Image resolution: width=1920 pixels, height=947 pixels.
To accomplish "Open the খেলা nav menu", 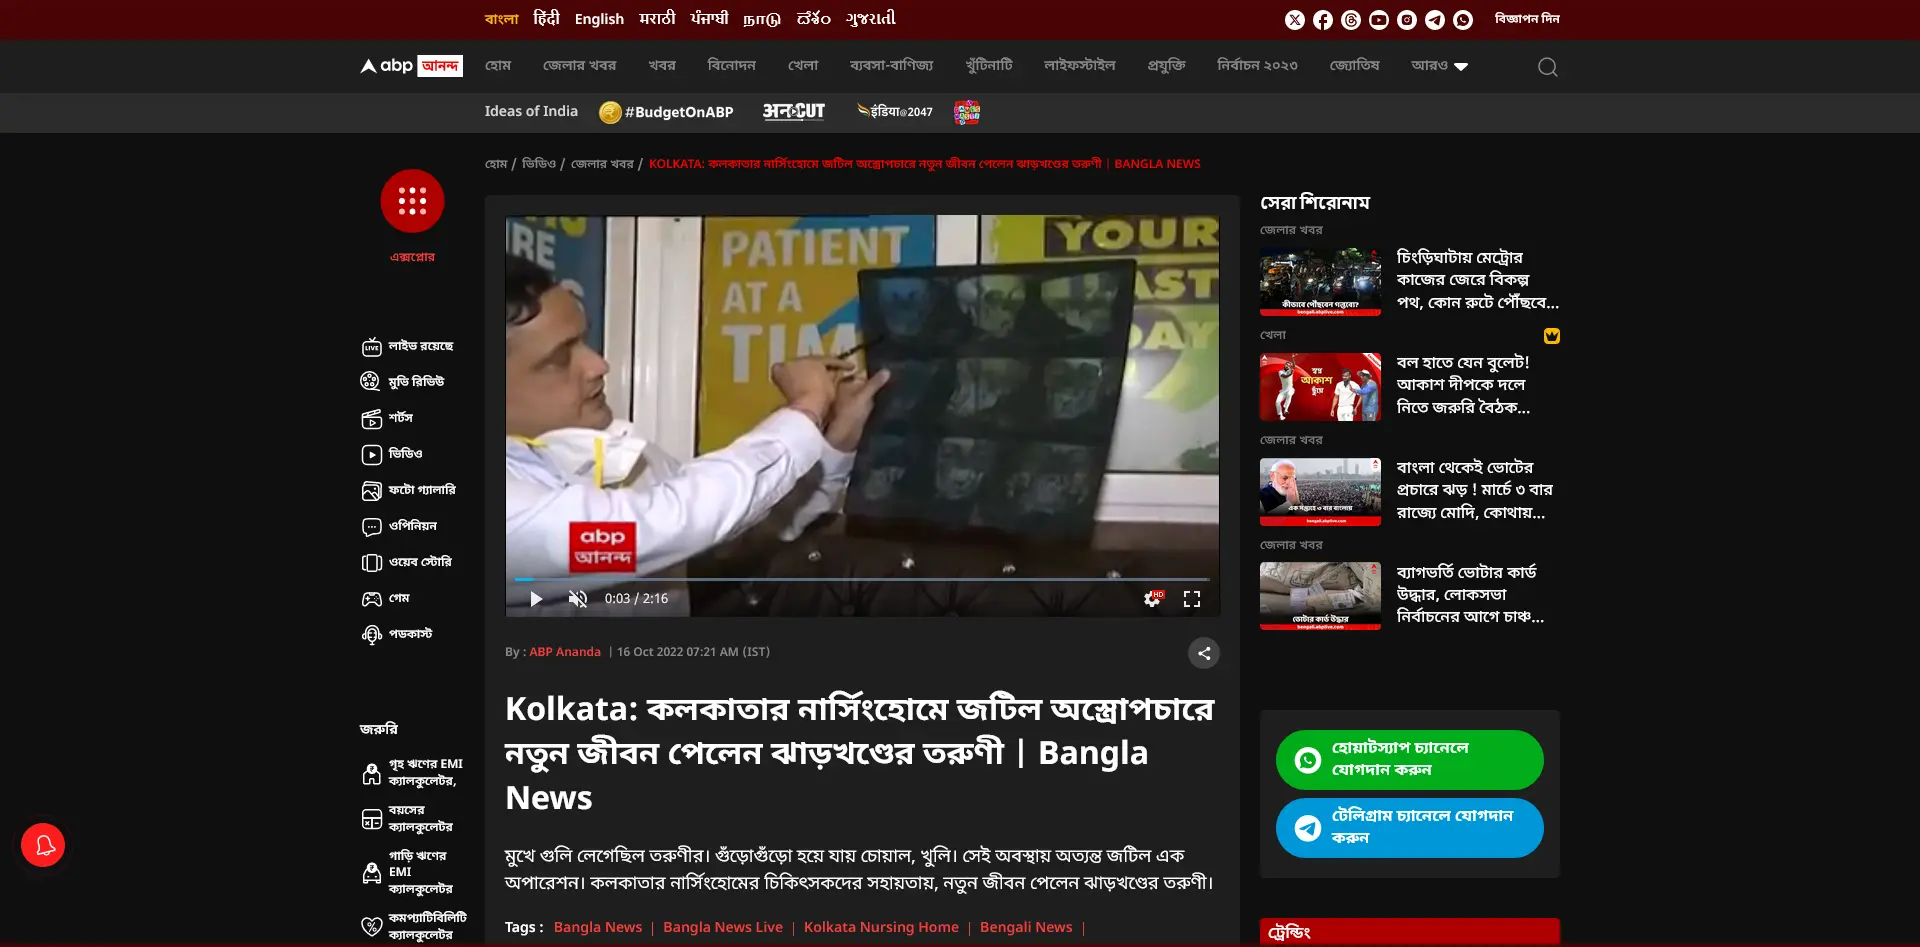I will click(x=803, y=66).
